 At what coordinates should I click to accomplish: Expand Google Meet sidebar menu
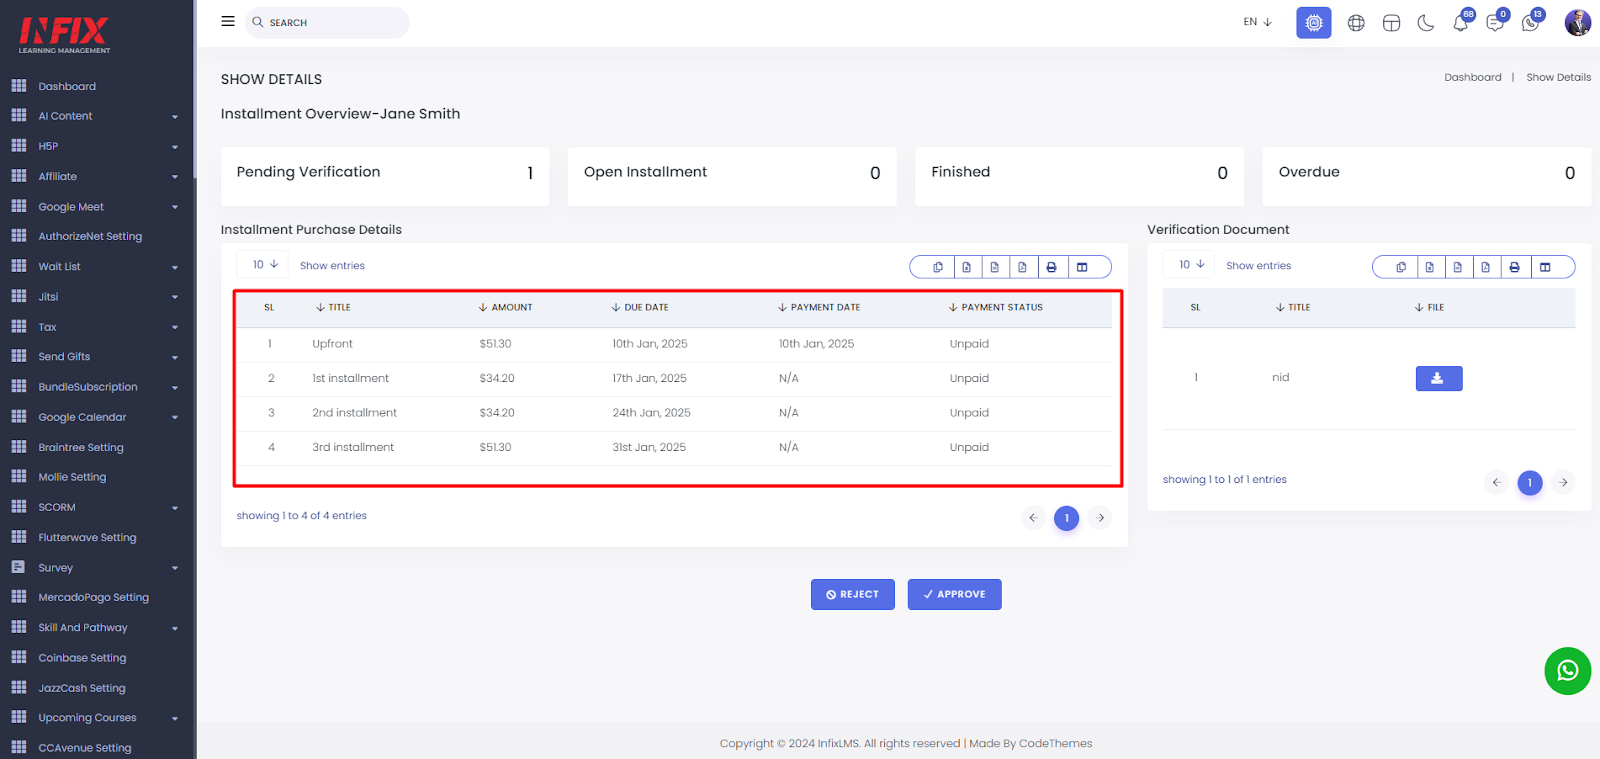point(96,207)
